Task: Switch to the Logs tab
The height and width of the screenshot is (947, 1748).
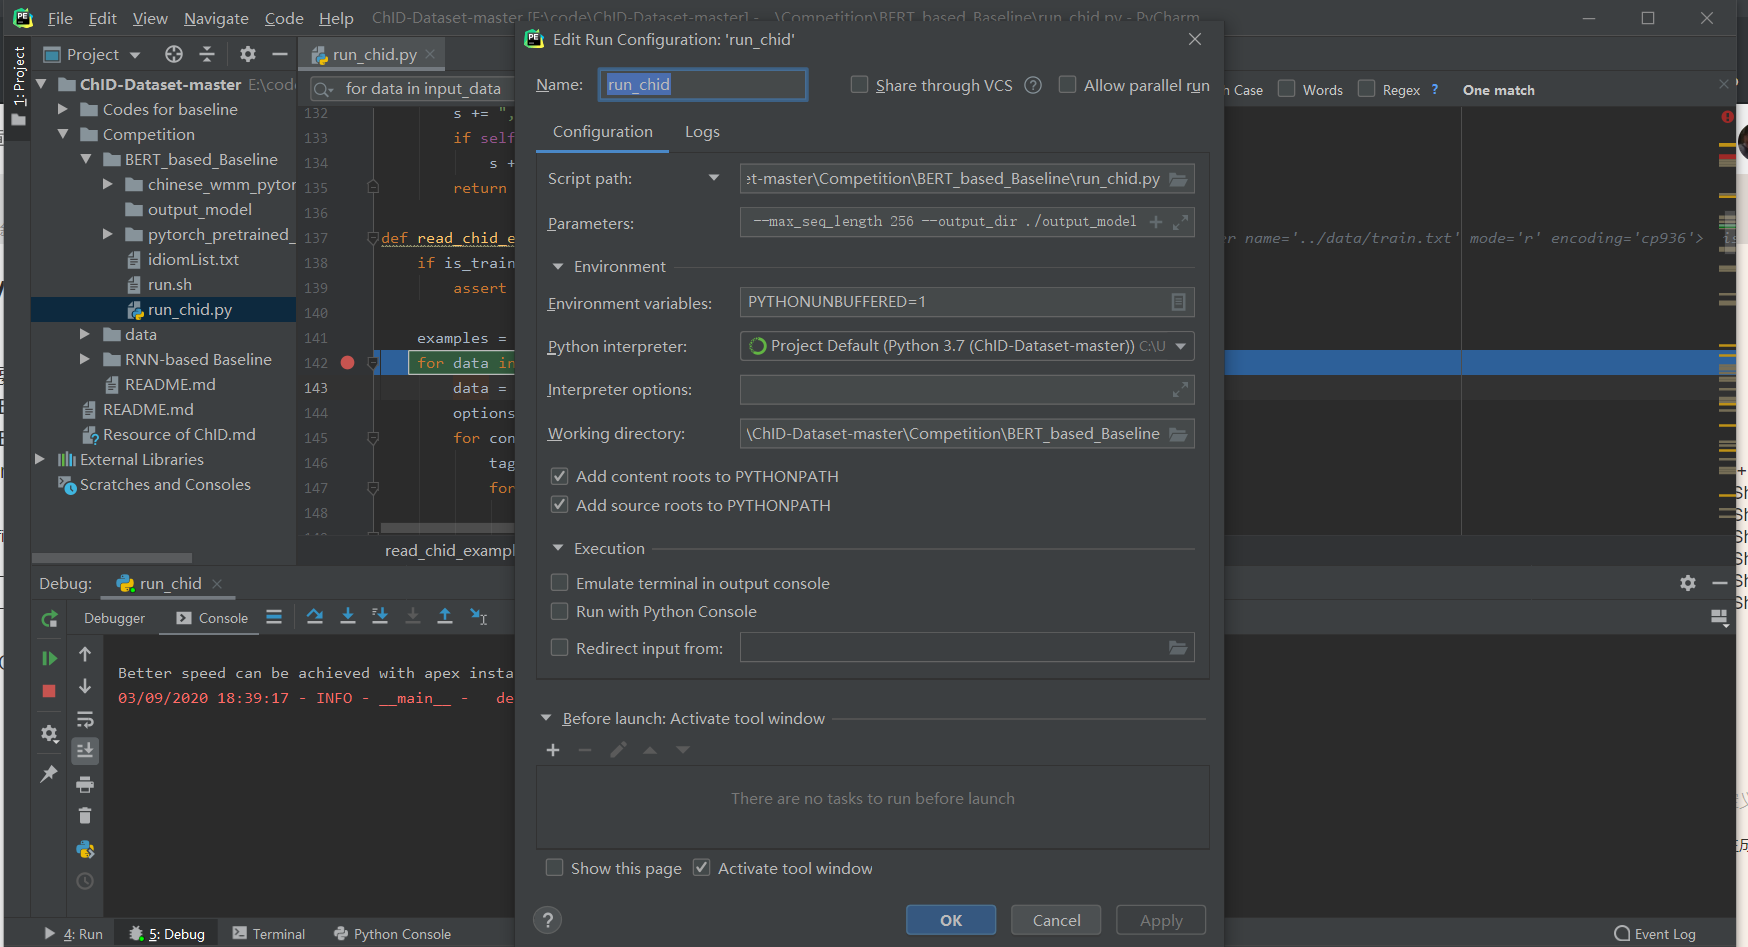Action: tap(702, 132)
